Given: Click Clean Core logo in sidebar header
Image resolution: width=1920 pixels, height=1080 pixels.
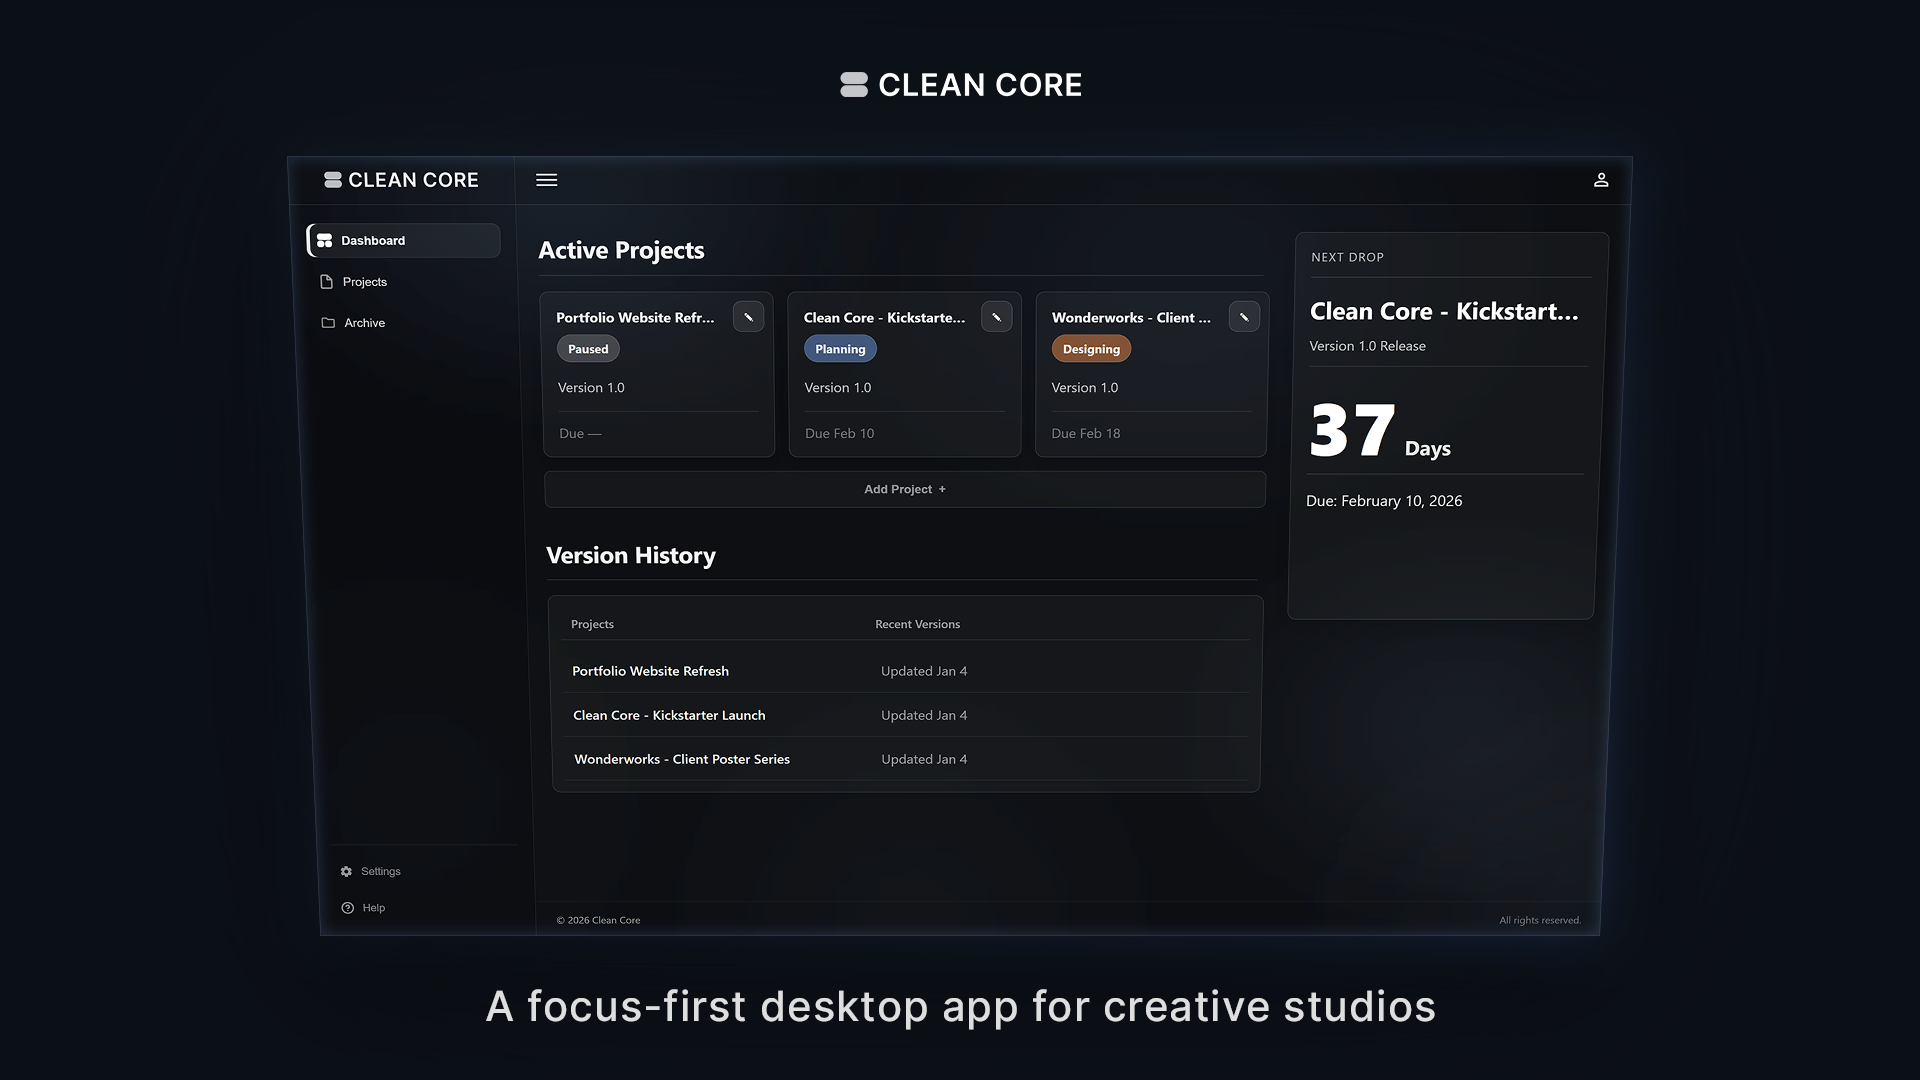Looking at the screenshot, I should [x=401, y=180].
